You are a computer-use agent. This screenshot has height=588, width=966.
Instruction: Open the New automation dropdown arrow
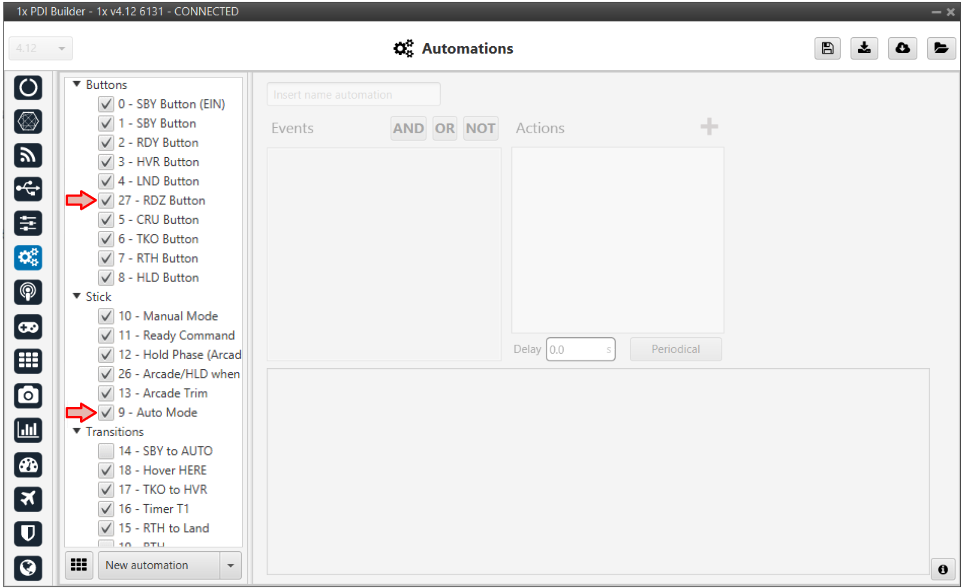(232, 565)
